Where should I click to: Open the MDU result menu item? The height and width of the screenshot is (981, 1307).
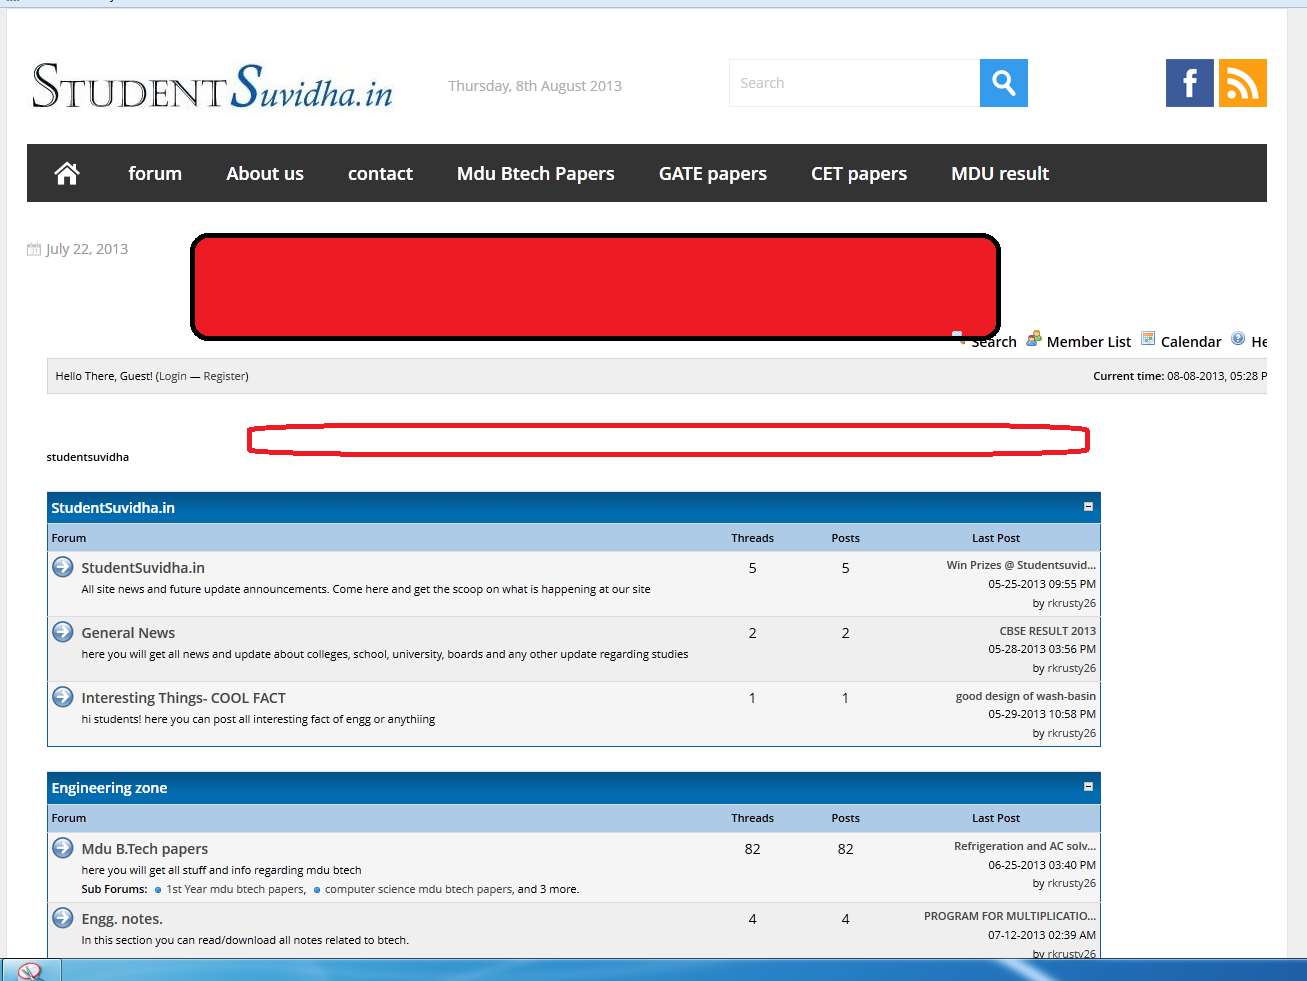tap(999, 174)
